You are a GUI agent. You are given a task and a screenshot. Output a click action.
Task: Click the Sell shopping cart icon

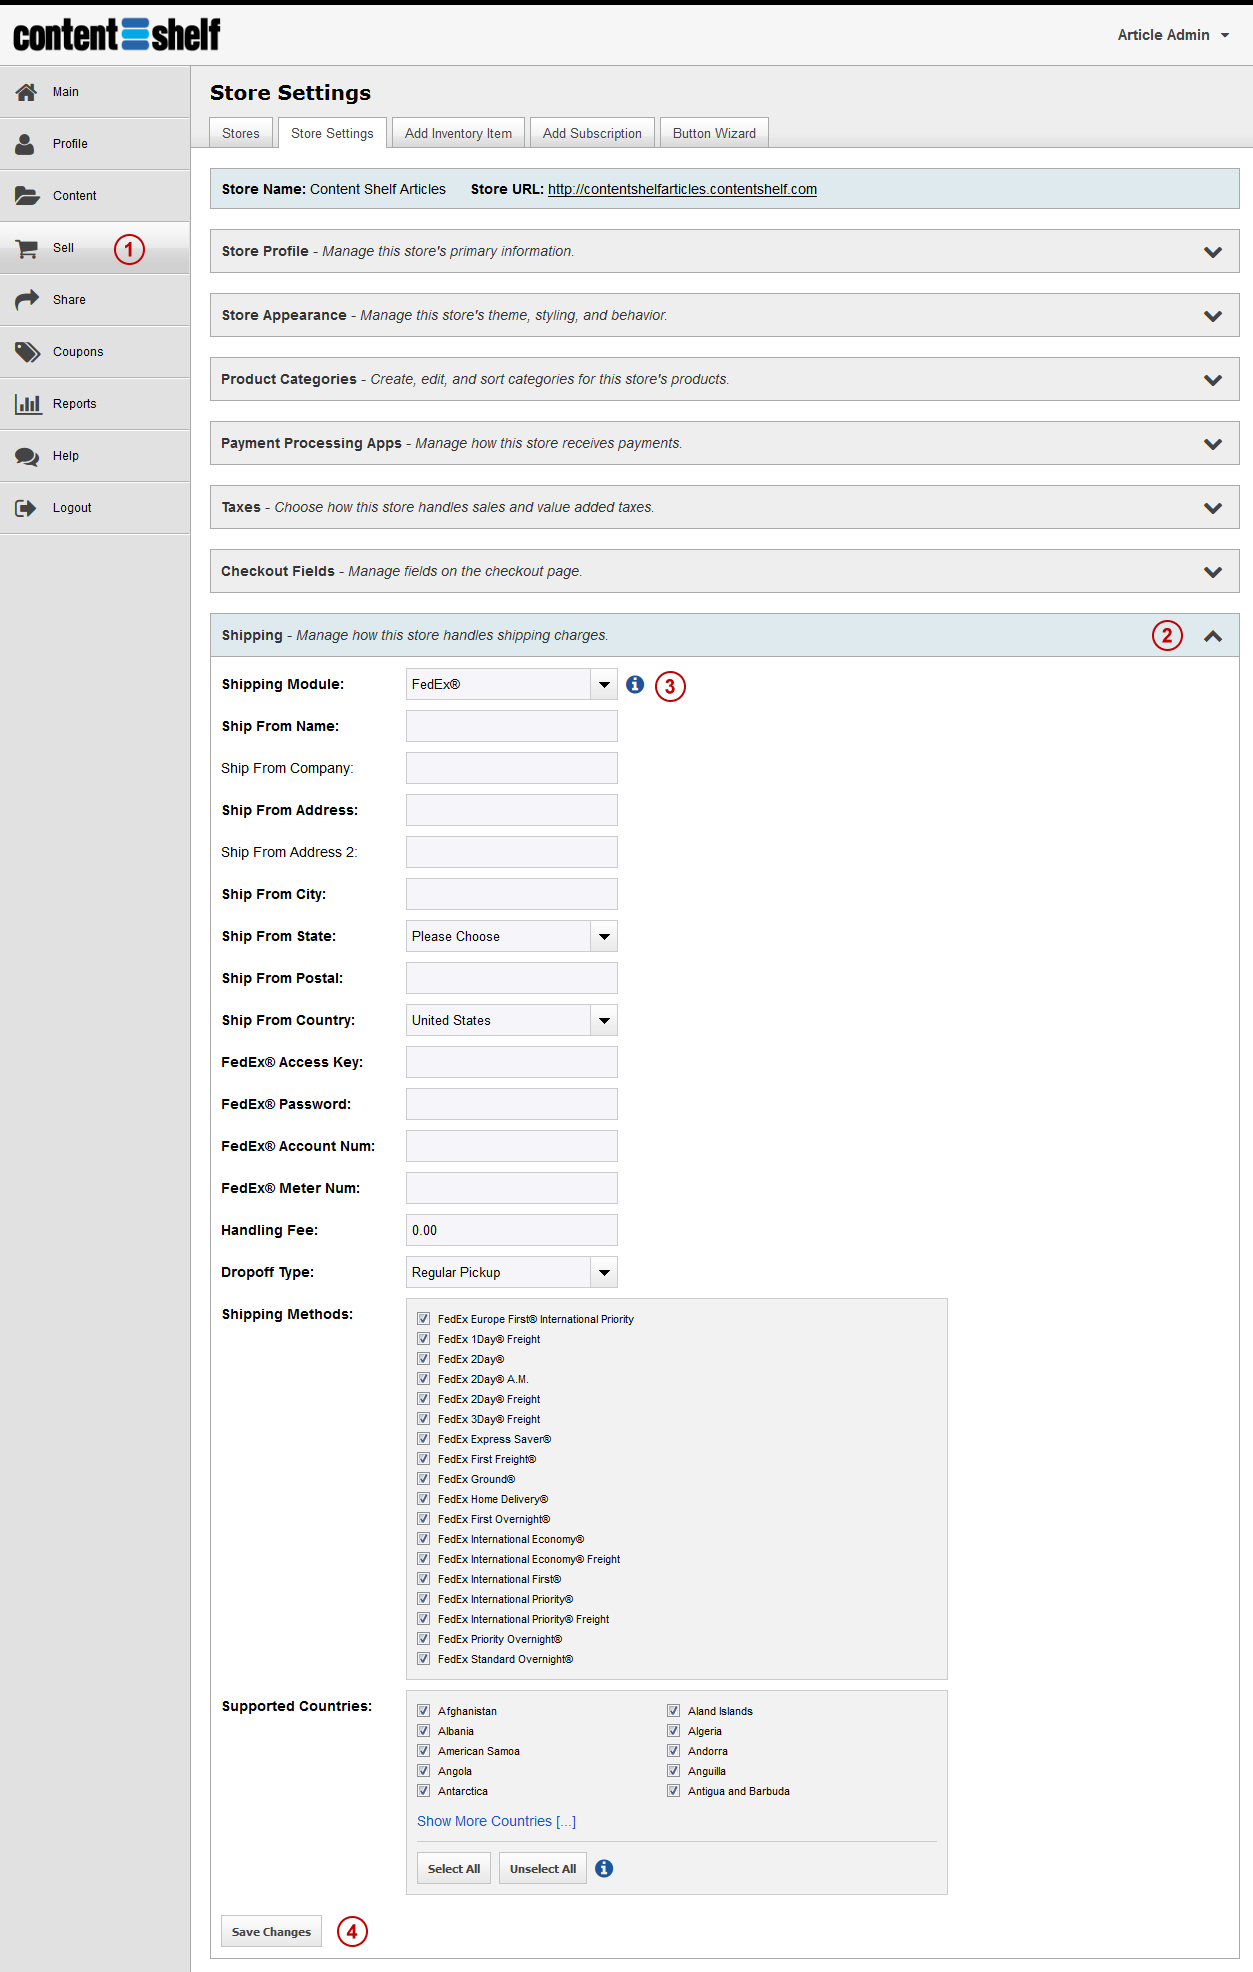[27, 248]
